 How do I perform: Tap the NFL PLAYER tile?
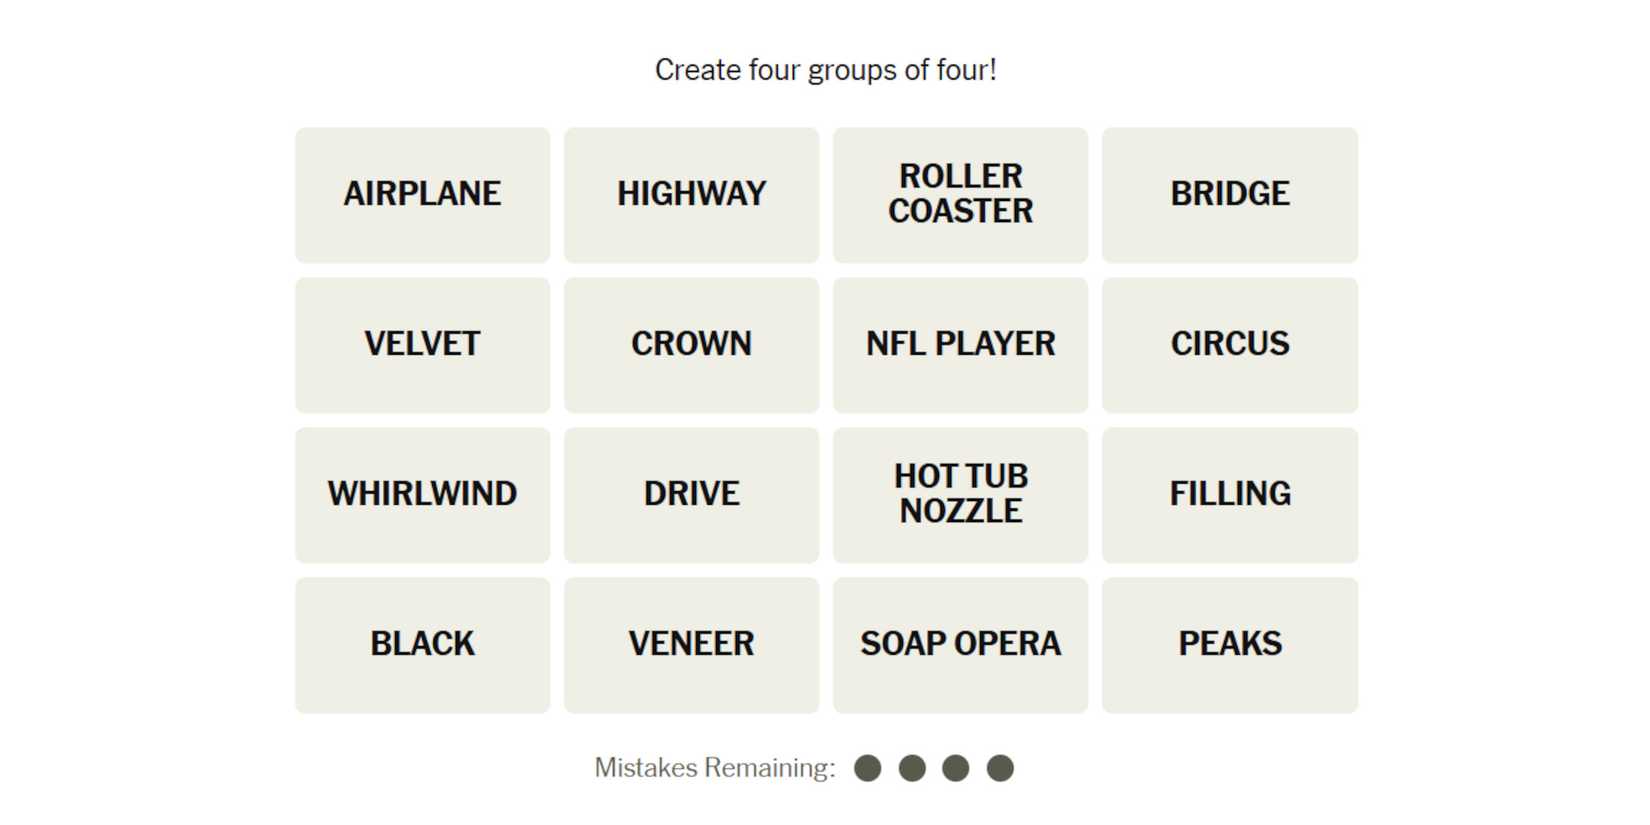[x=960, y=344]
